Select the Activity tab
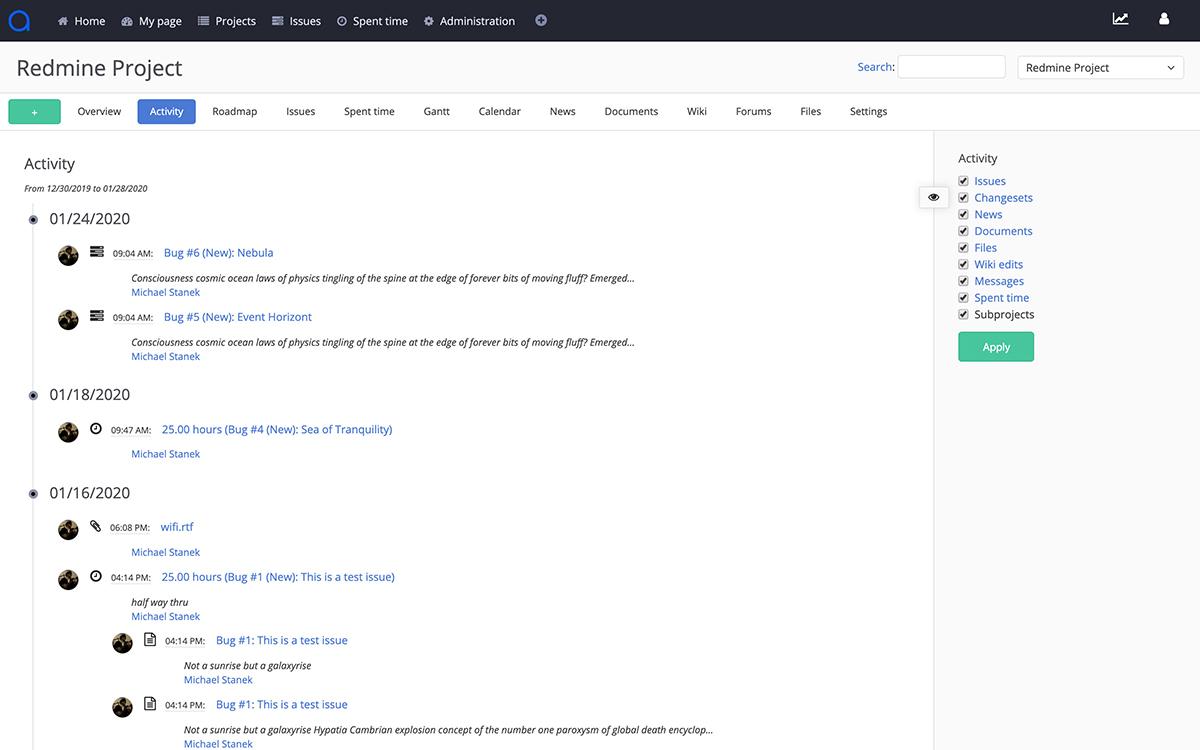Viewport: 1200px width, 750px height. 166,111
